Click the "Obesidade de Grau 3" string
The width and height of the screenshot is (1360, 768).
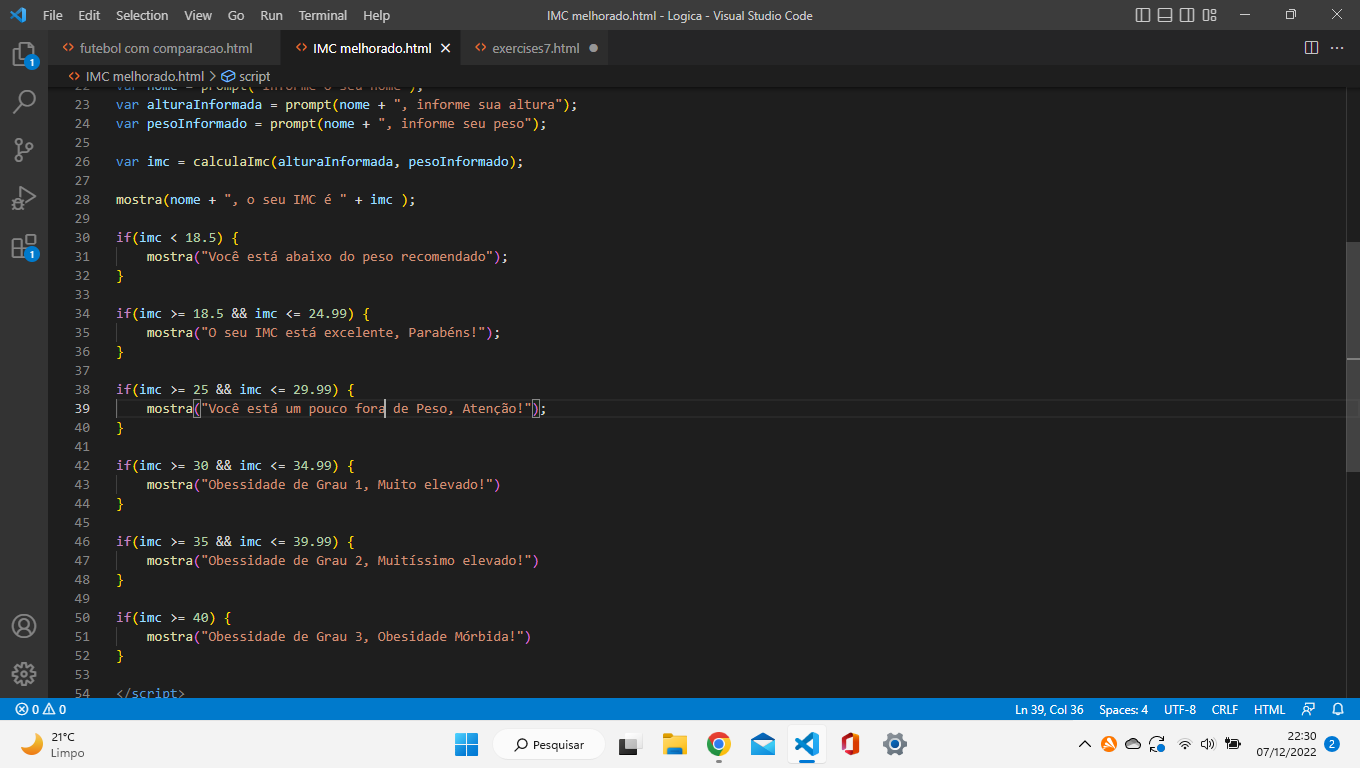[x=364, y=636]
